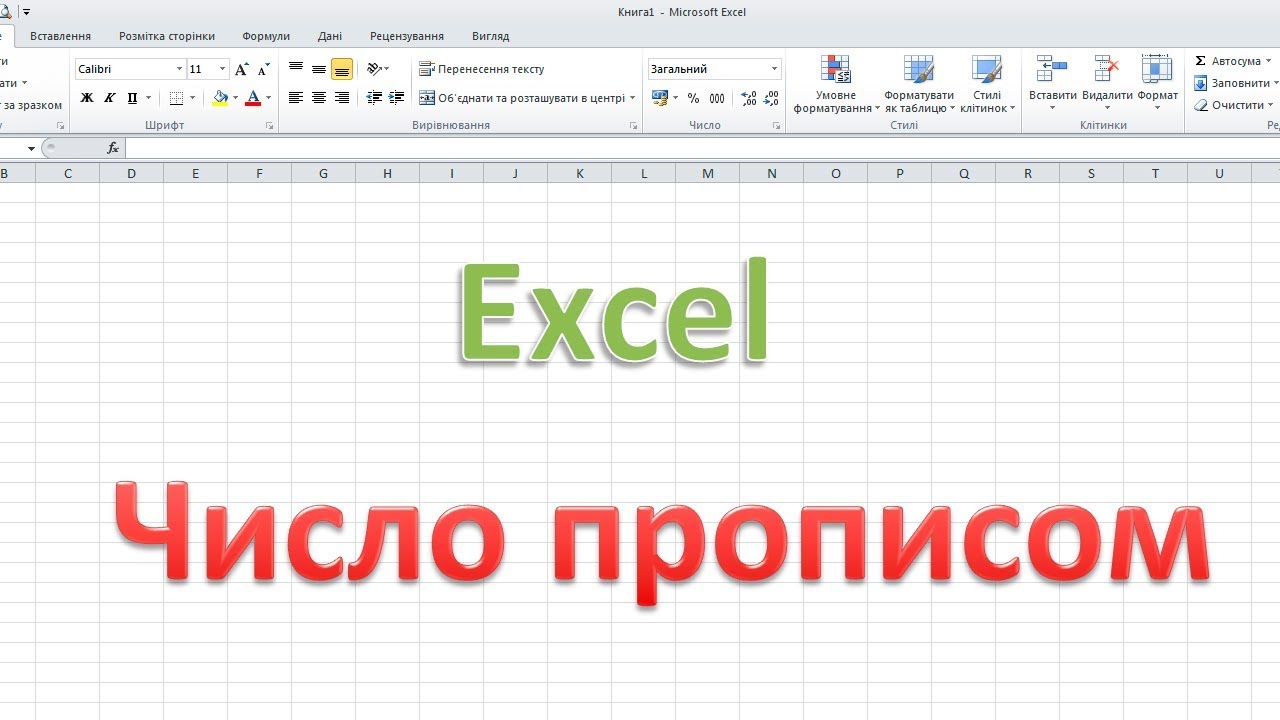Decrease cell indent
This screenshot has width=1280, height=720.
tap(374, 98)
